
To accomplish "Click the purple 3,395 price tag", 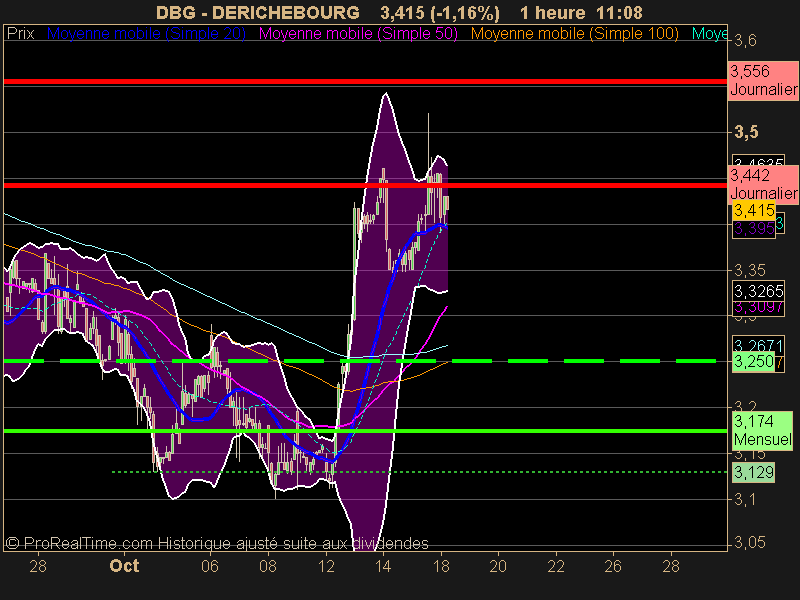I will point(754,229).
